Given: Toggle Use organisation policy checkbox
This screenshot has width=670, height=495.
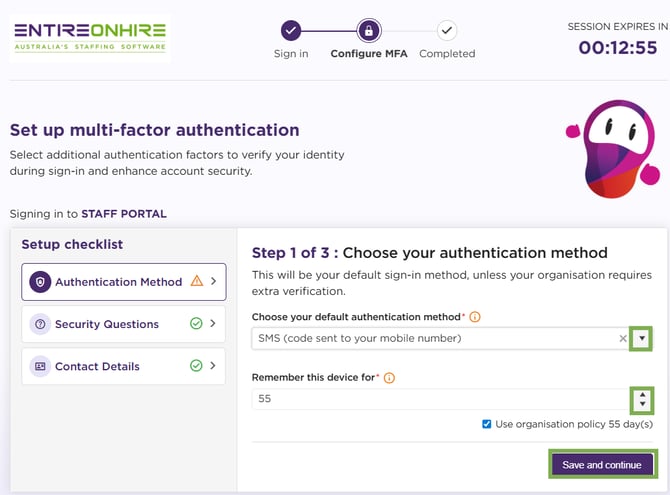Looking at the screenshot, I should [487, 424].
